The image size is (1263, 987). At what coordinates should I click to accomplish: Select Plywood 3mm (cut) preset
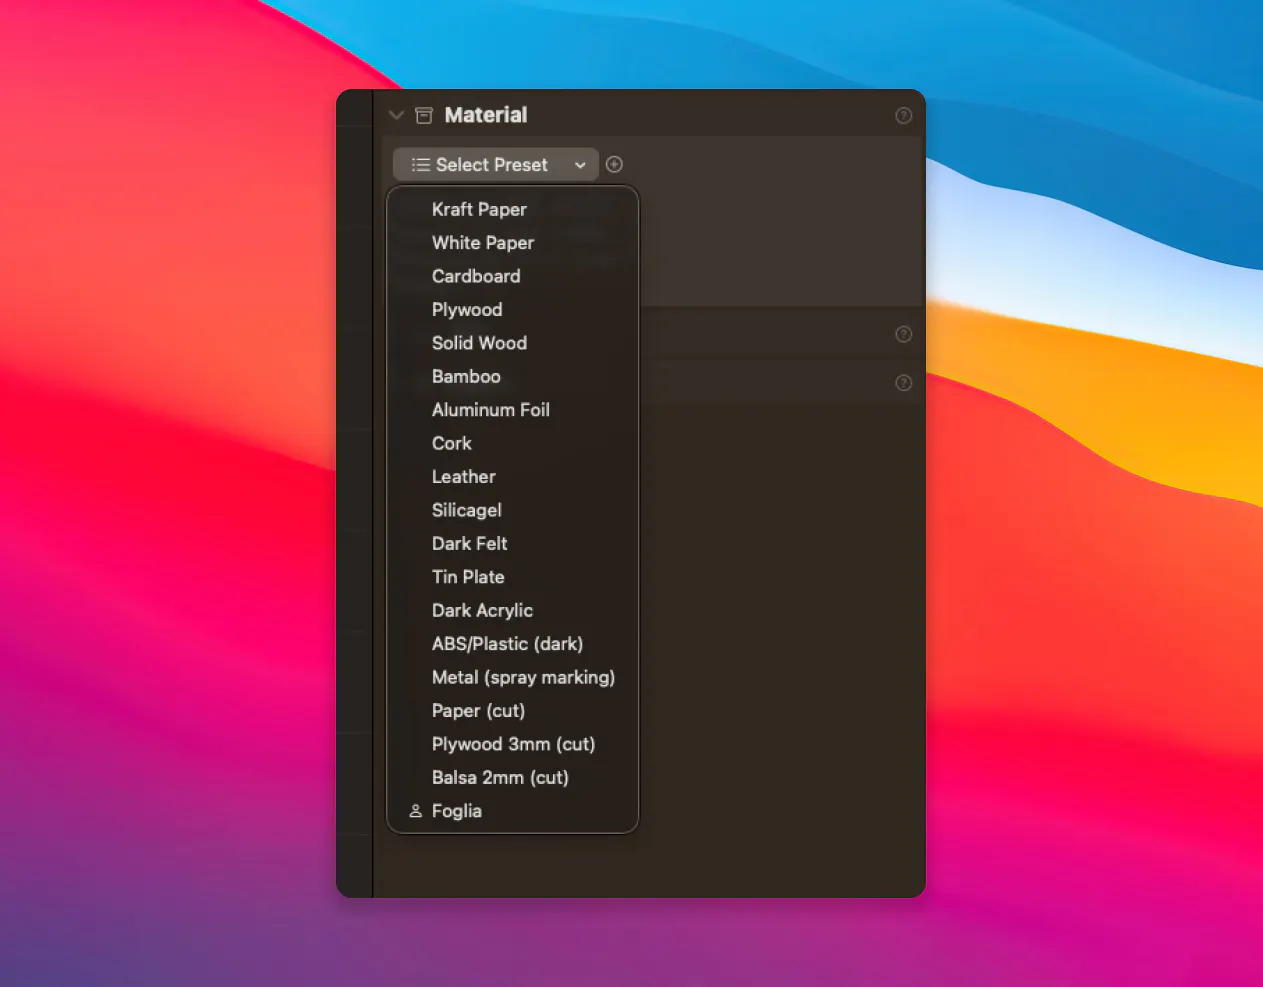pyautogui.click(x=512, y=744)
